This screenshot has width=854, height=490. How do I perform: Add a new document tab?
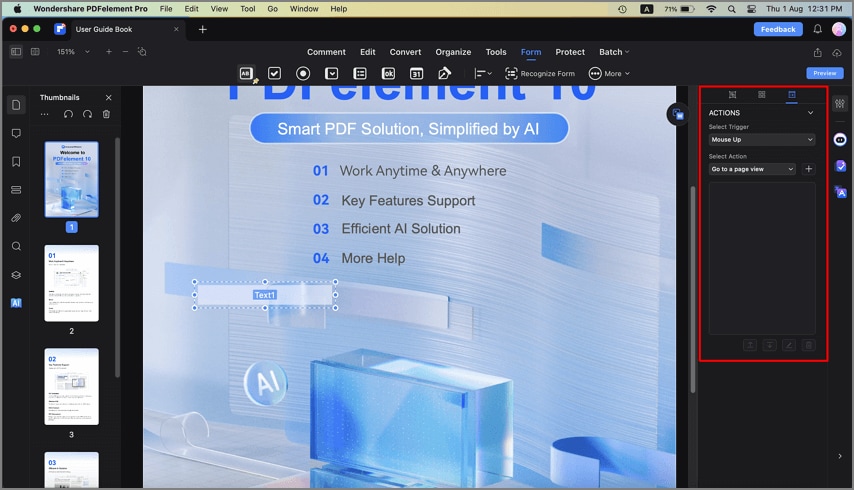[x=203, y=29]
